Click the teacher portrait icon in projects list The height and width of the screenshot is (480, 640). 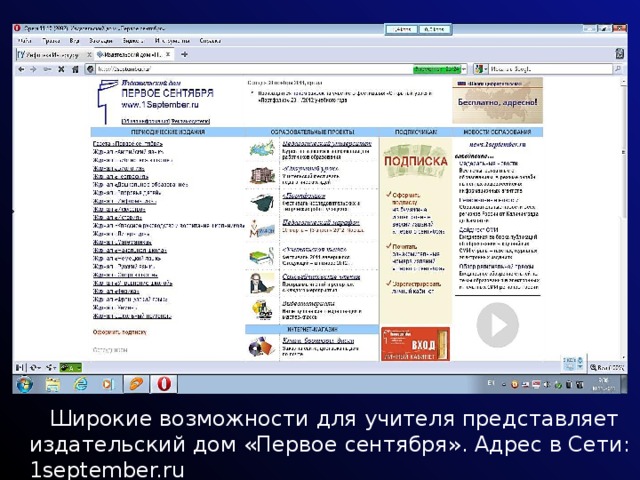point(262,283)
